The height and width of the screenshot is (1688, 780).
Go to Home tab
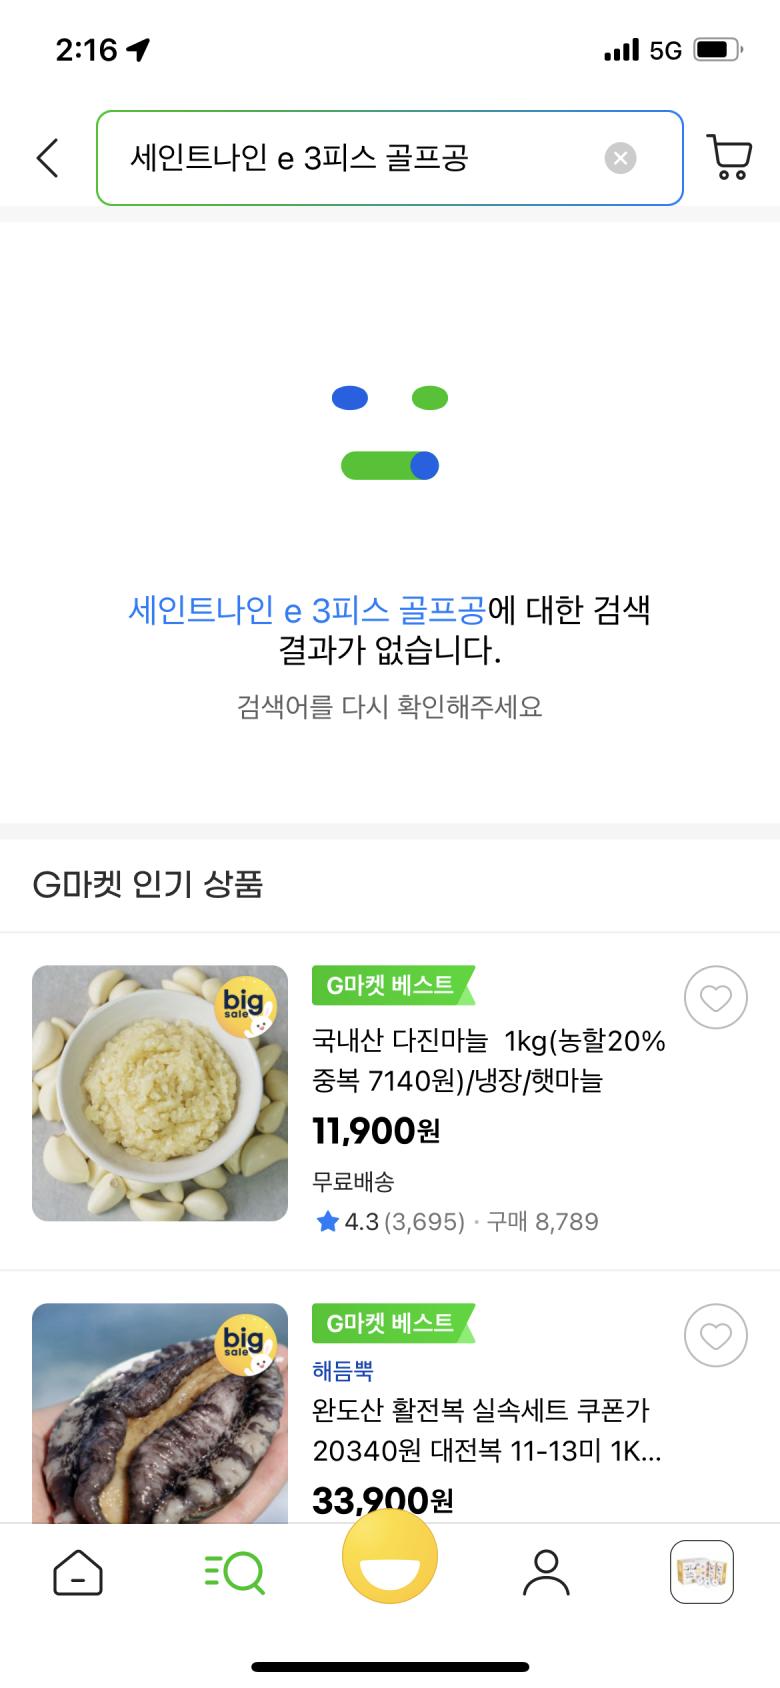click(x=78, y=1573)
